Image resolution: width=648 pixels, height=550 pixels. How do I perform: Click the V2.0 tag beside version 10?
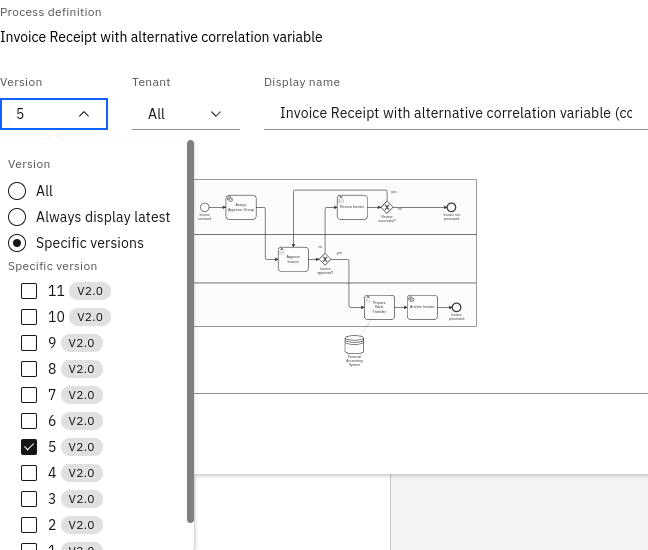tap(90, 317)
